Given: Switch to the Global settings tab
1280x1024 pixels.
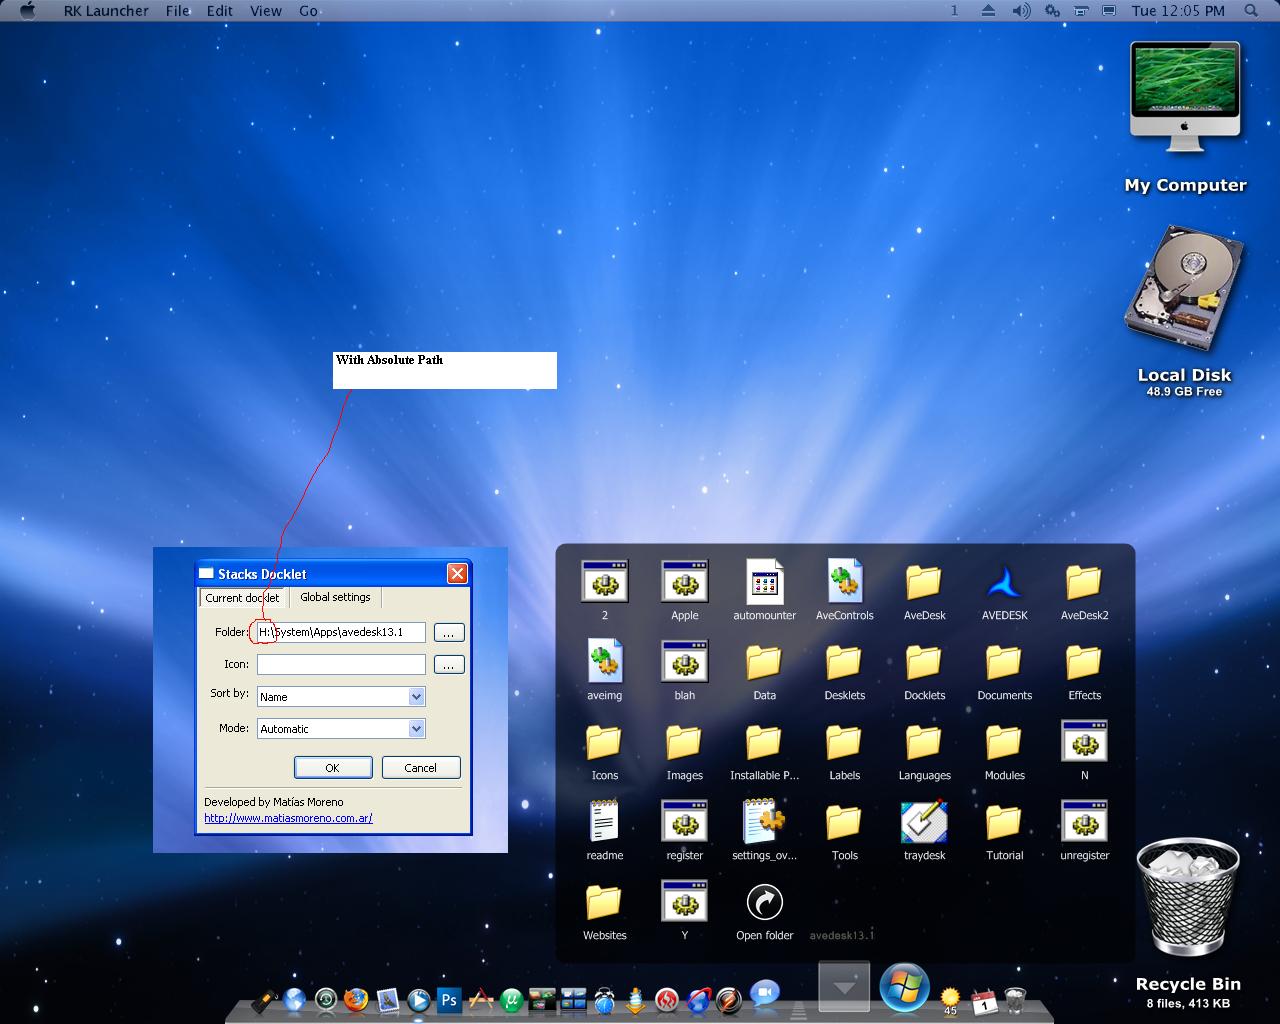Looking at the screenshot, I should 335,597.
